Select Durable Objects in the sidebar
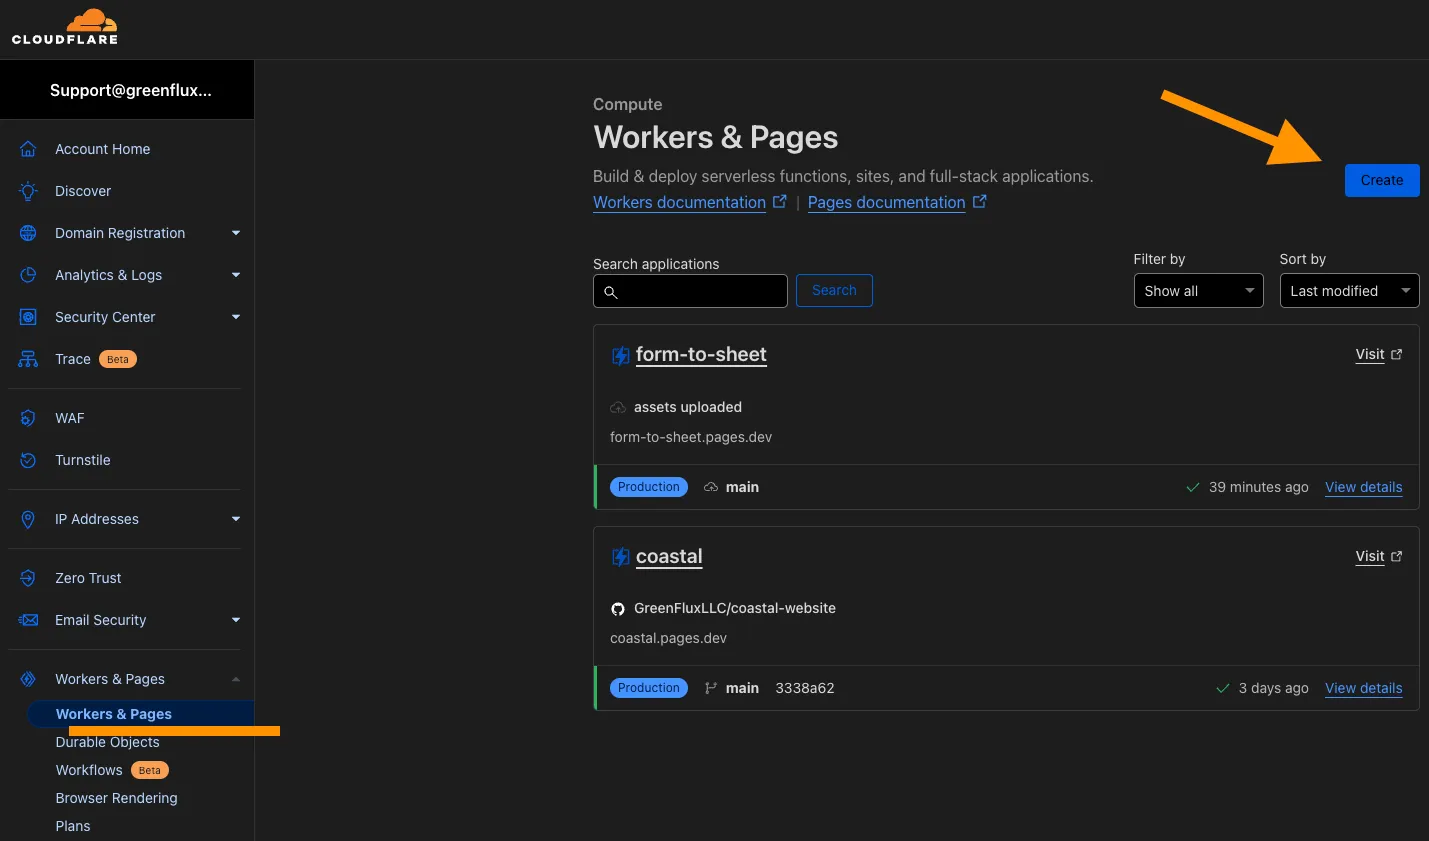The height and width of the screenshot is (841, 1429). (107, 743)
